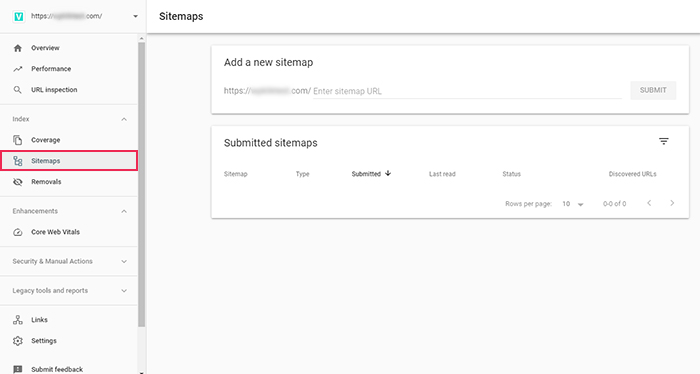
Task: Go to previous page of sitemaps table
Action: [649, 203]
